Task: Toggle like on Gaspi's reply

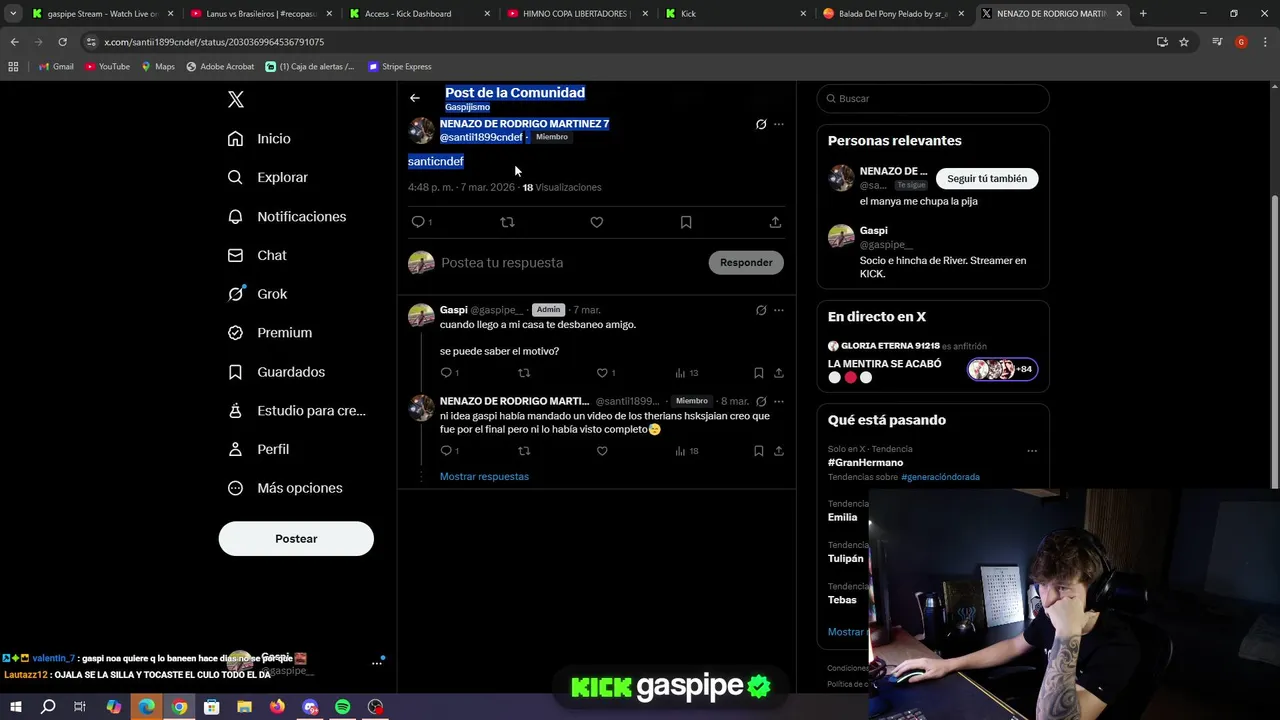Action: point(602,373)
